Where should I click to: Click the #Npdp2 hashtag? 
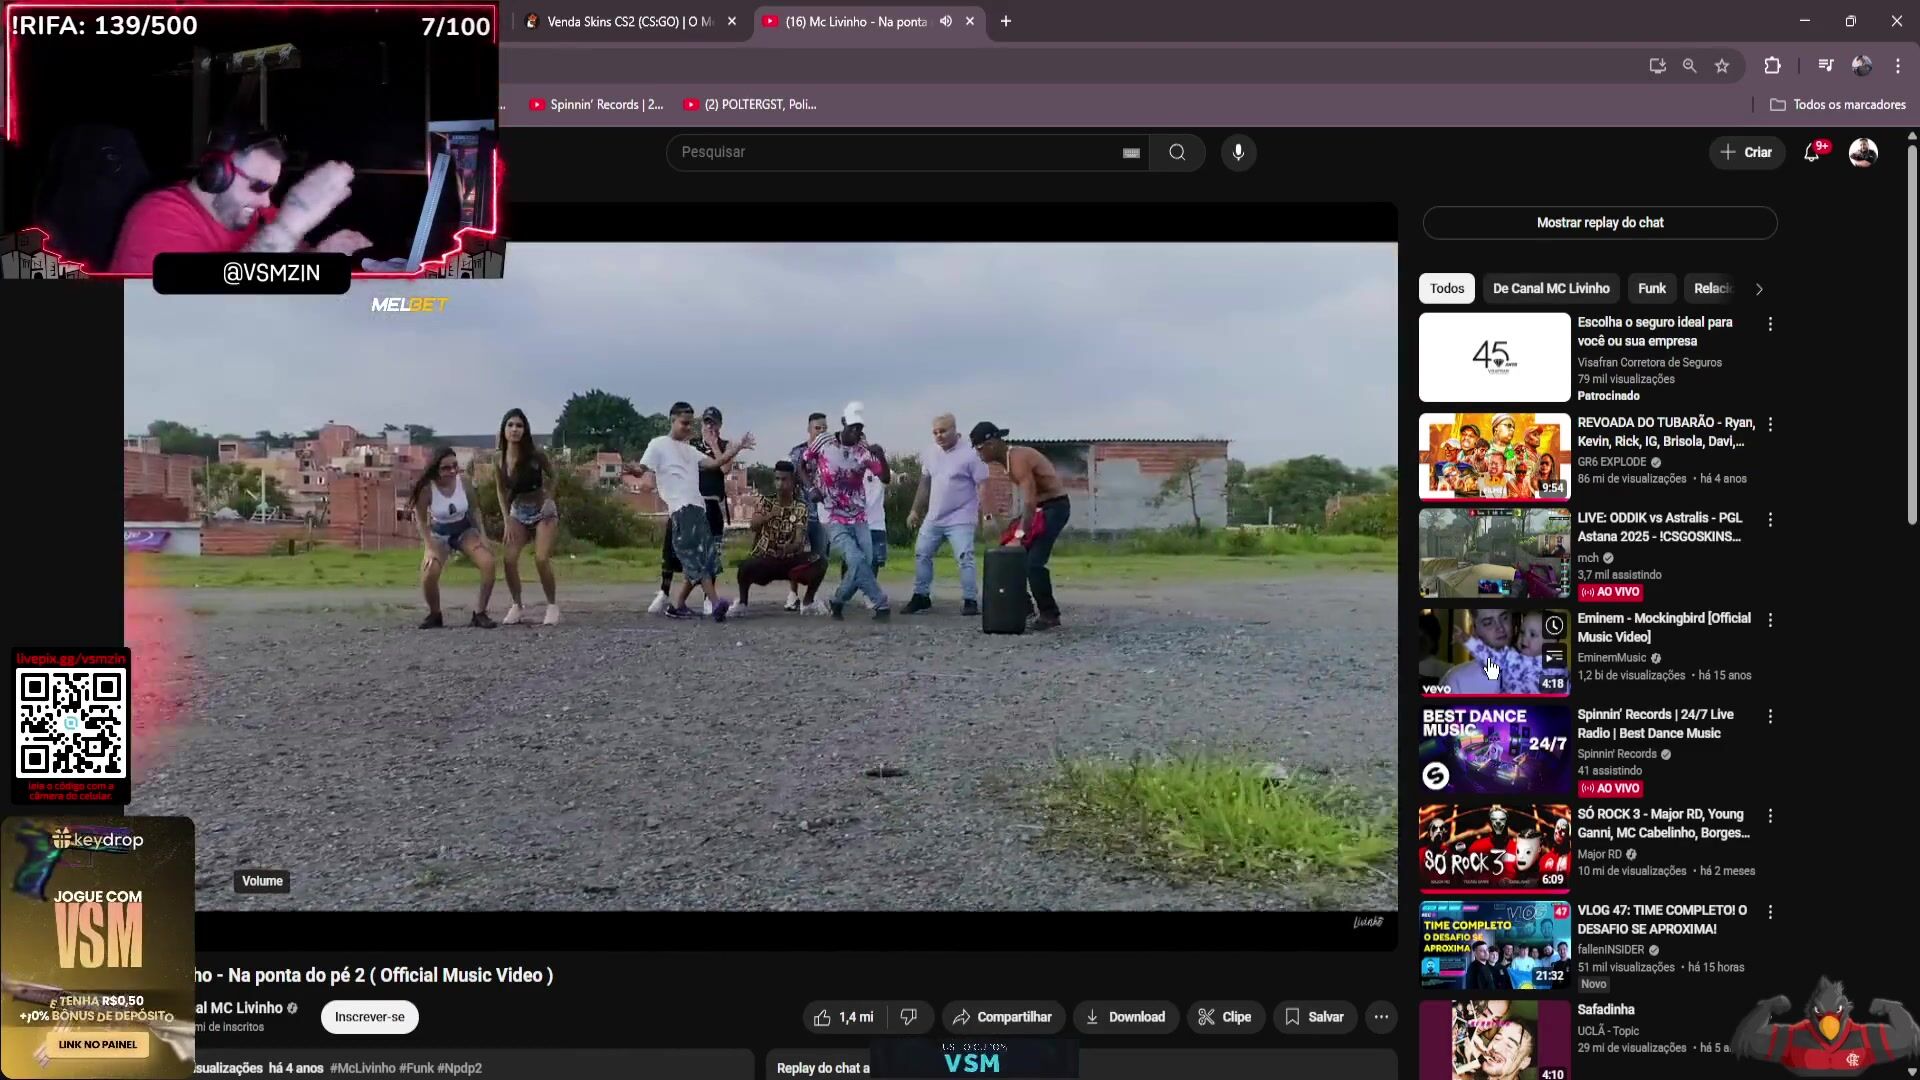459,1068
